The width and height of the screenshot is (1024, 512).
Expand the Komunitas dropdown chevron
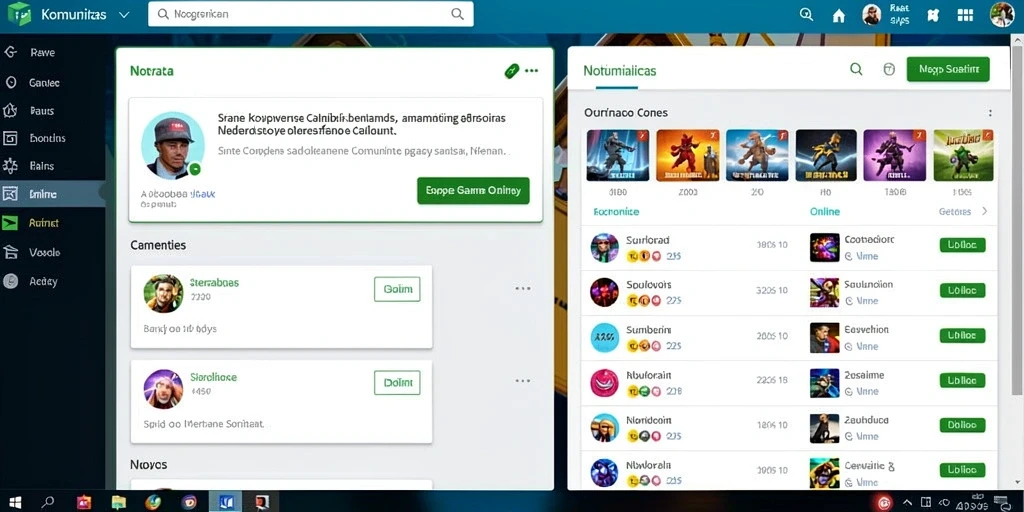[124, 14]
